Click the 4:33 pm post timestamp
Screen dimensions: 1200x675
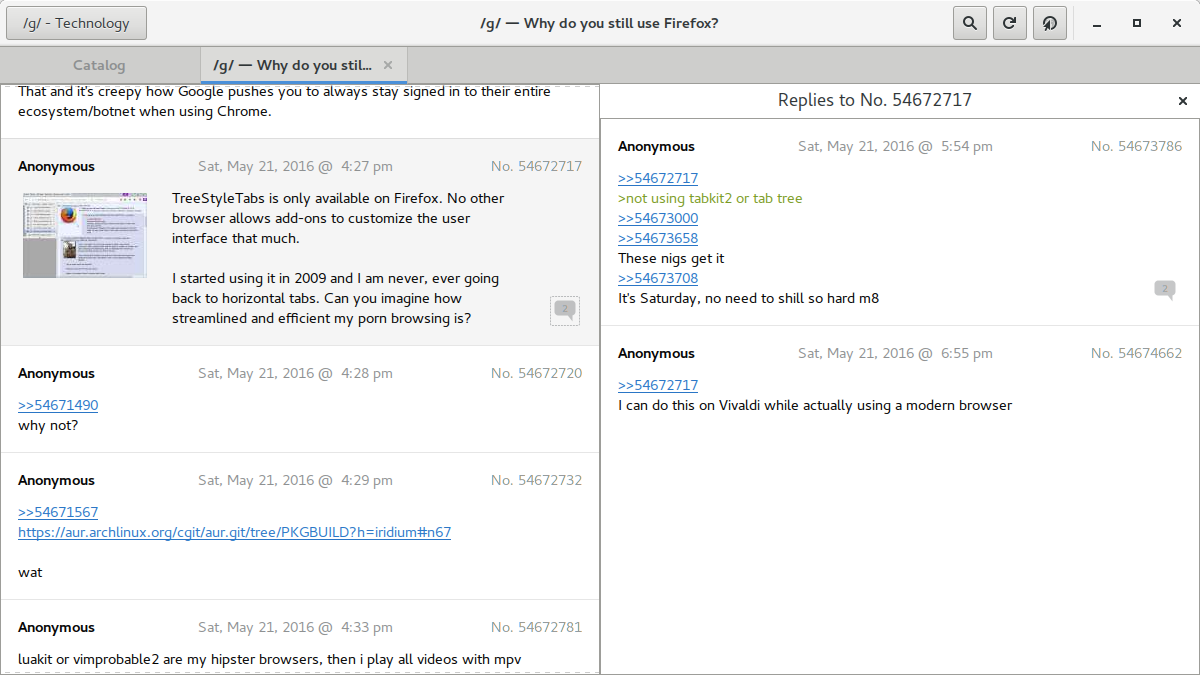295,627
